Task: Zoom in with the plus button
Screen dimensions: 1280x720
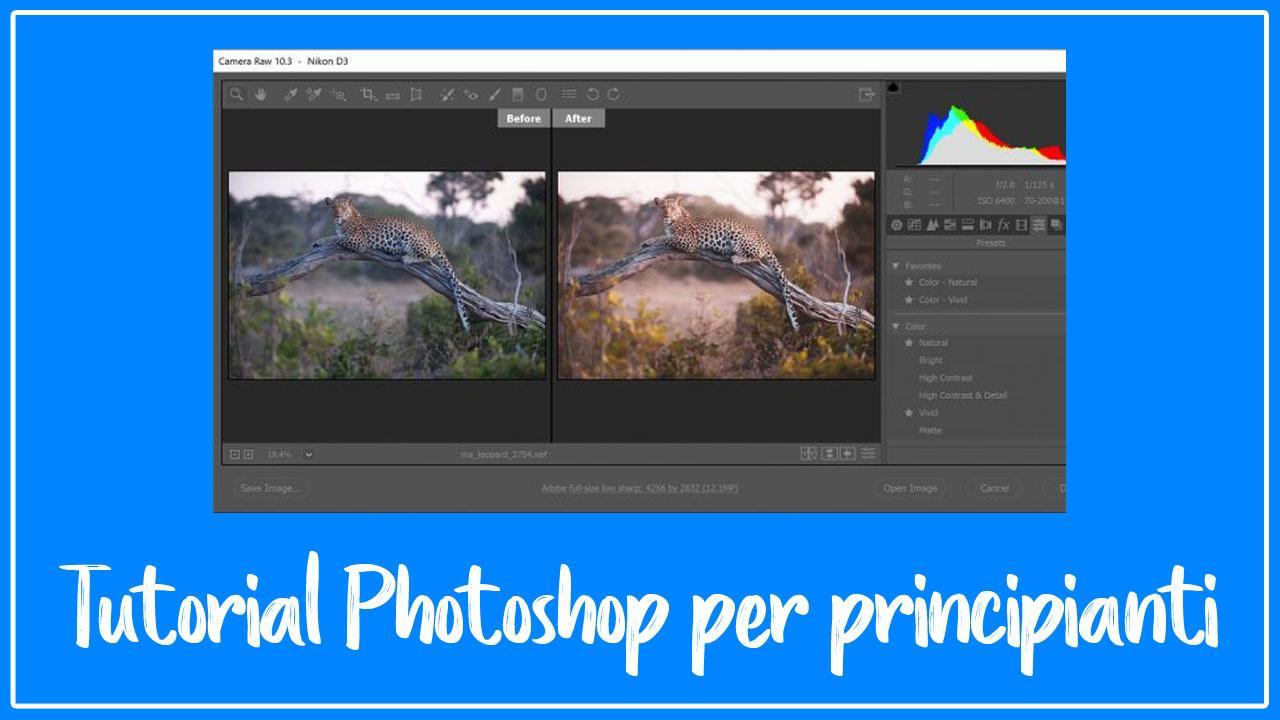Action: tap(248, 454)
